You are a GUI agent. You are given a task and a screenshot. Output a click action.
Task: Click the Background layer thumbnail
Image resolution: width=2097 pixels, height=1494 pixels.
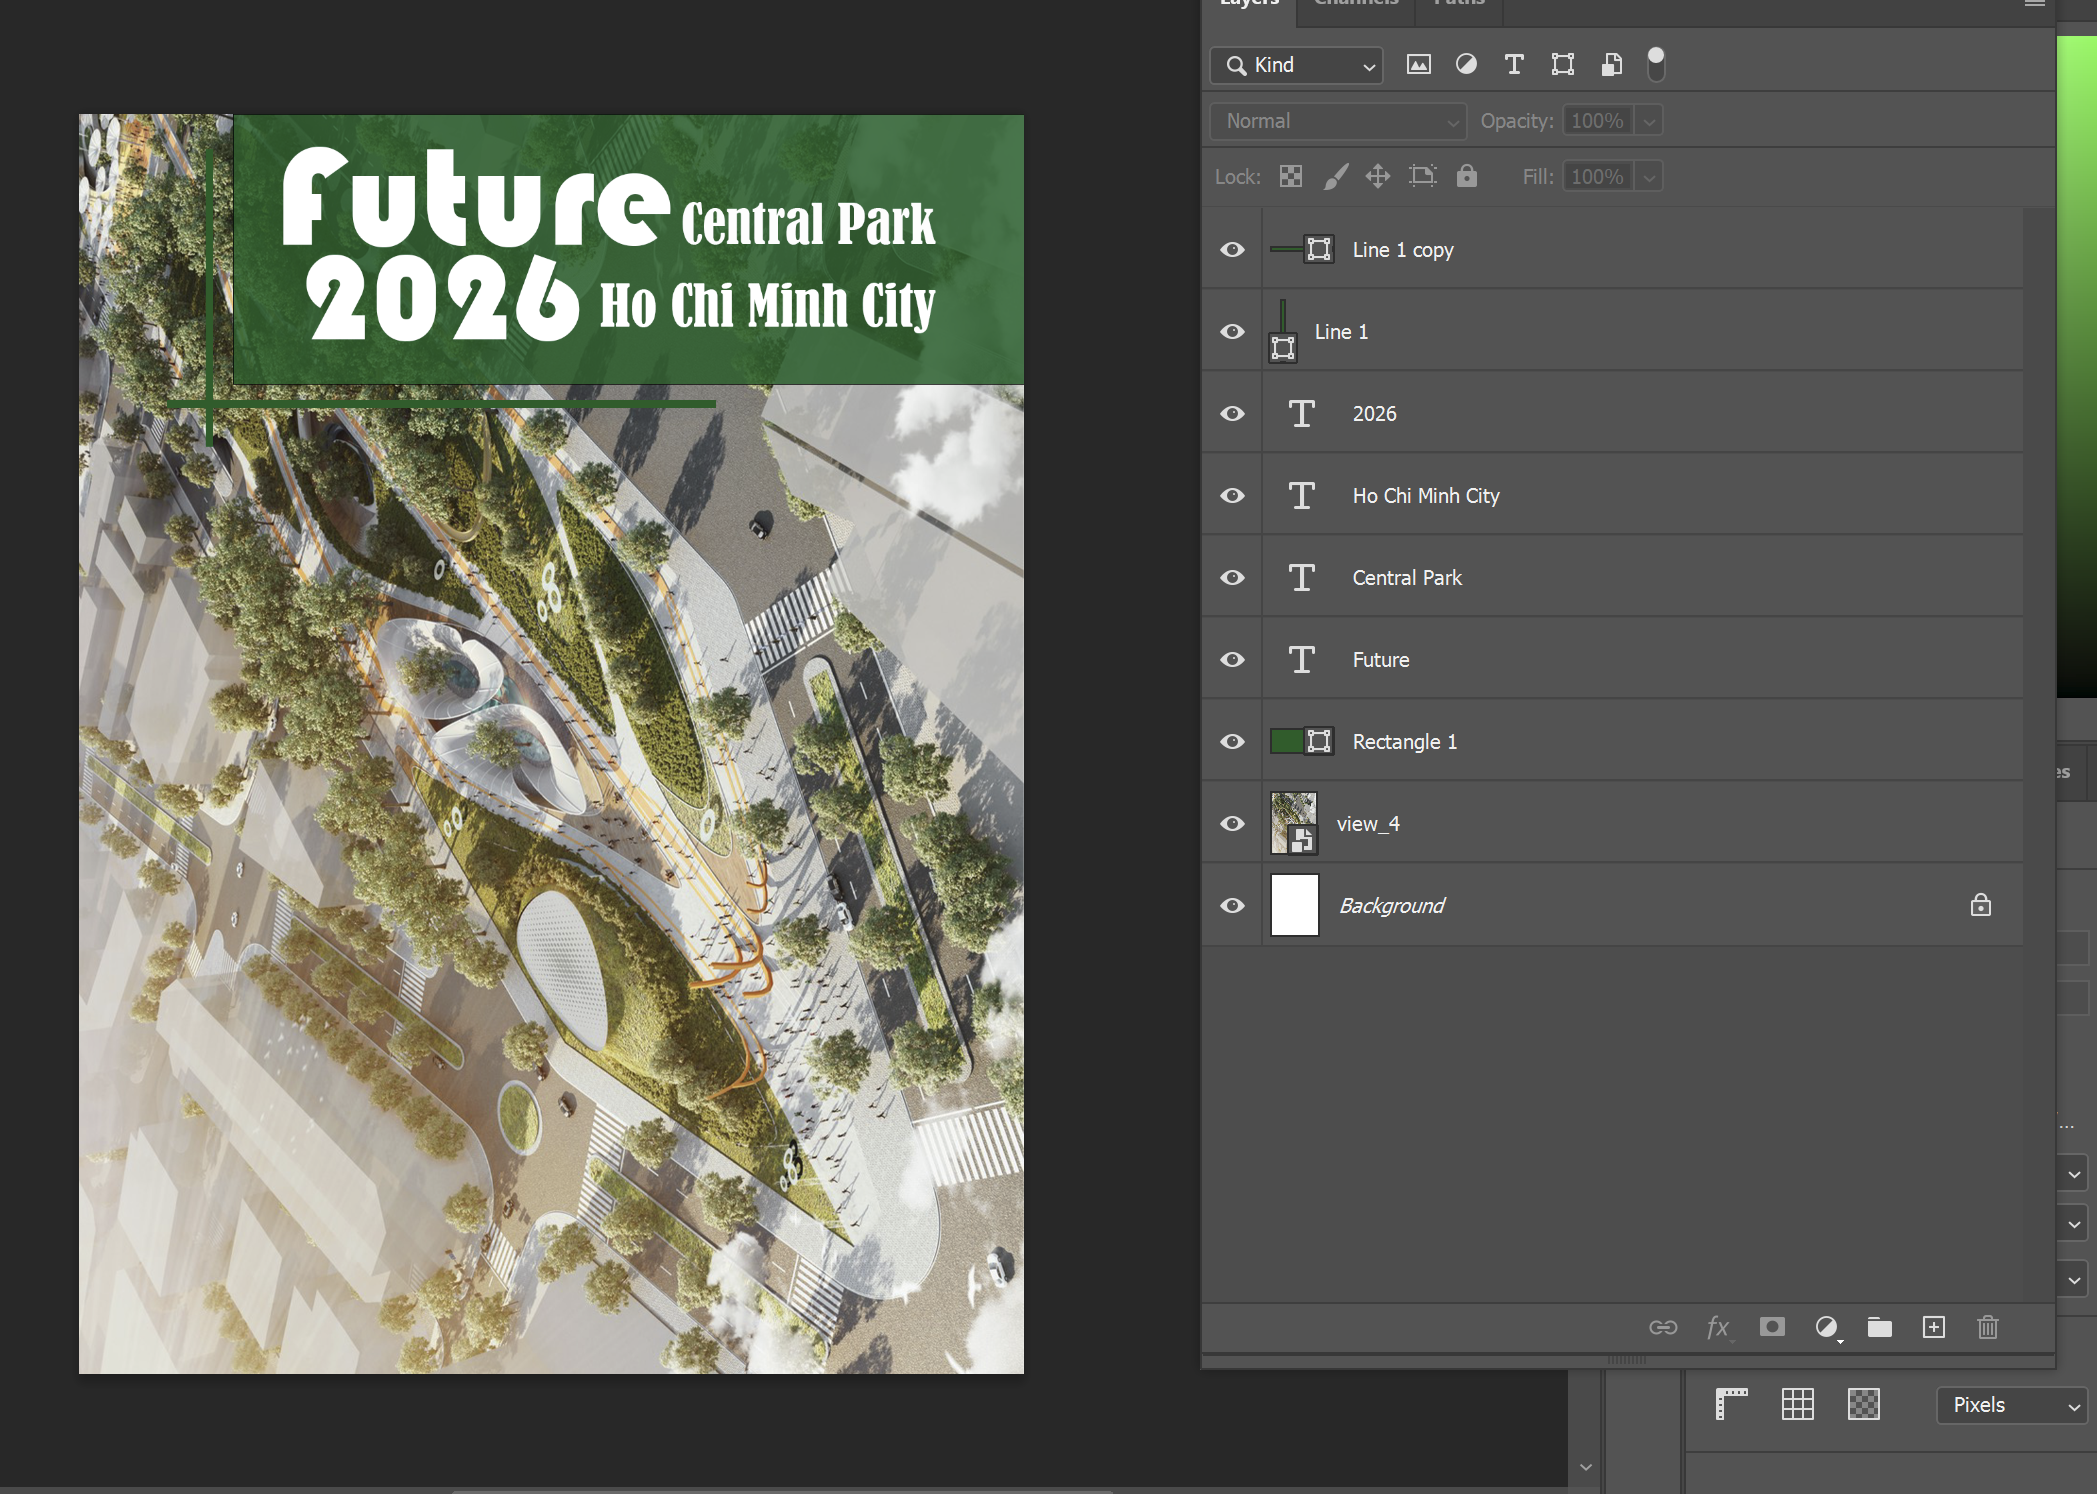click(x=1294, y=906)
